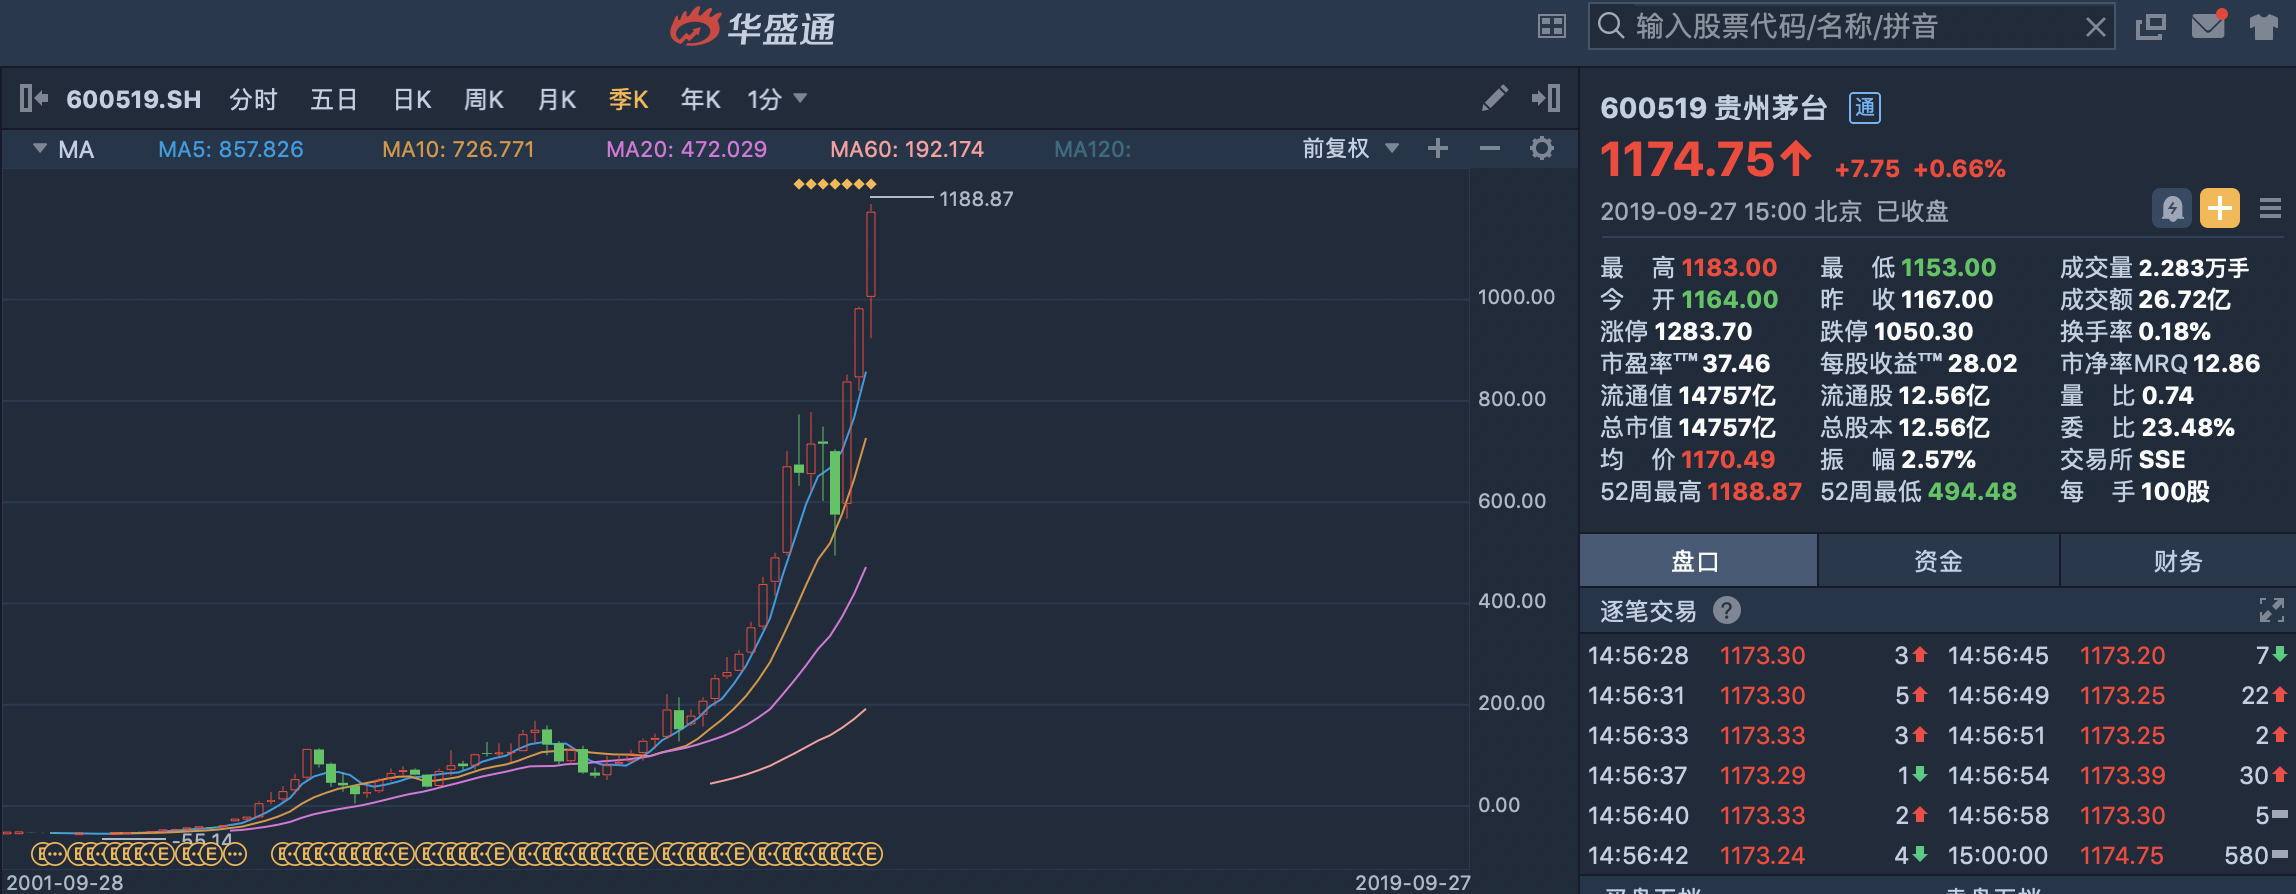Viewport: 2296px width, 894px height.
Task: Click the 跌停 1050.30 value
Action: click(x=1924, y=332)
